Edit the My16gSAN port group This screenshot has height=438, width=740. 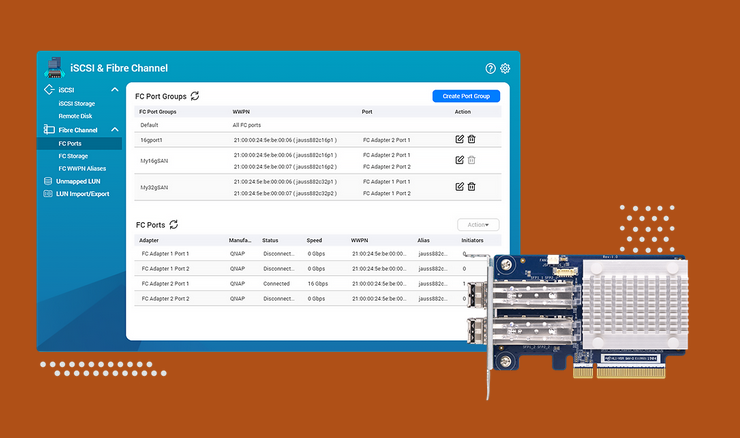[459, 160]
